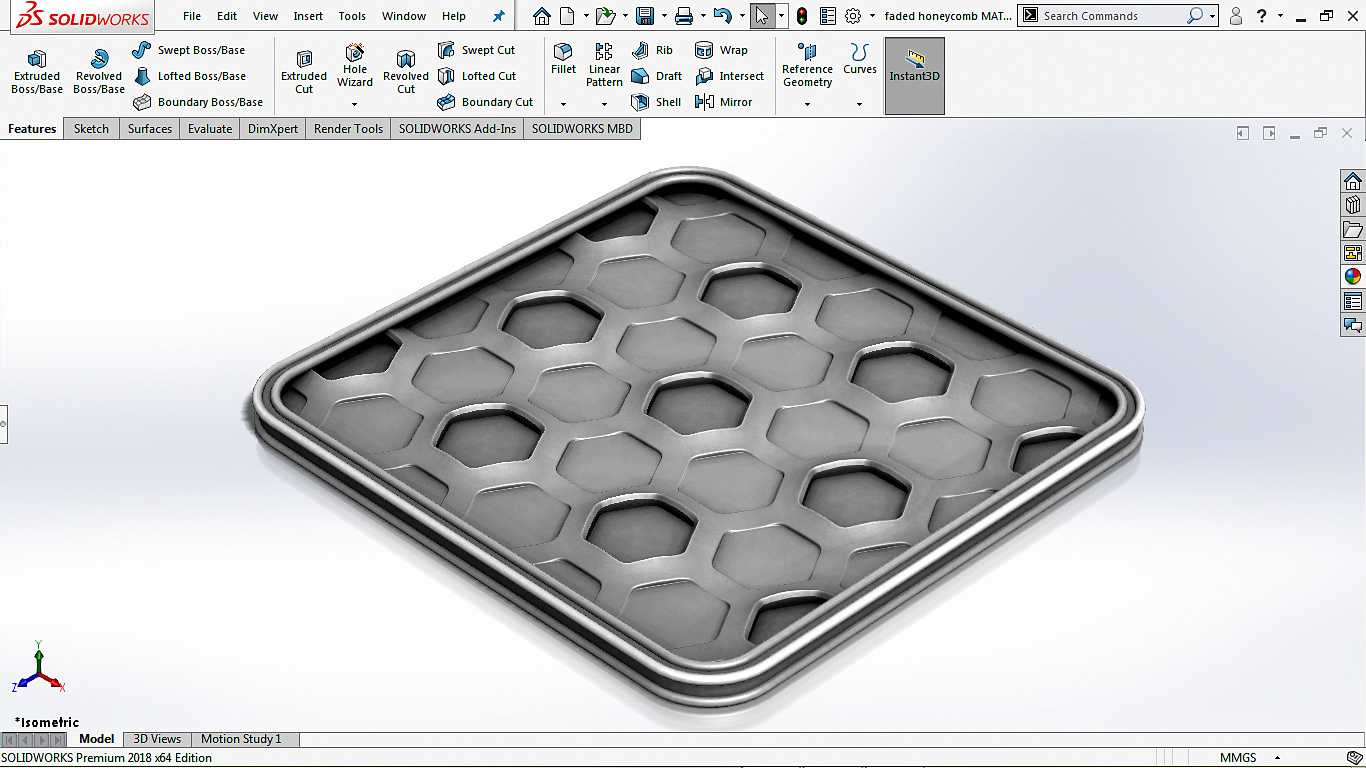Activate the Select cursor tool
Image resolution: width=1366 pixels, height=768 pixels.
click(x=762, y=16)
